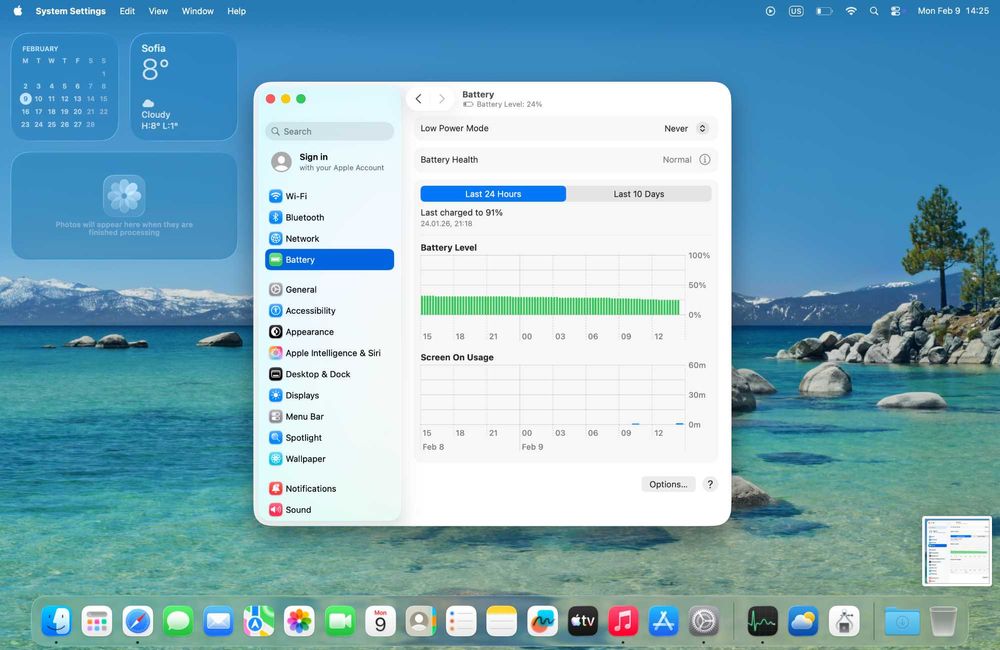Click the screenshot preview thumbnail
The width and height of the screenshot is (1000, 650).
click(x=957, y=551)
